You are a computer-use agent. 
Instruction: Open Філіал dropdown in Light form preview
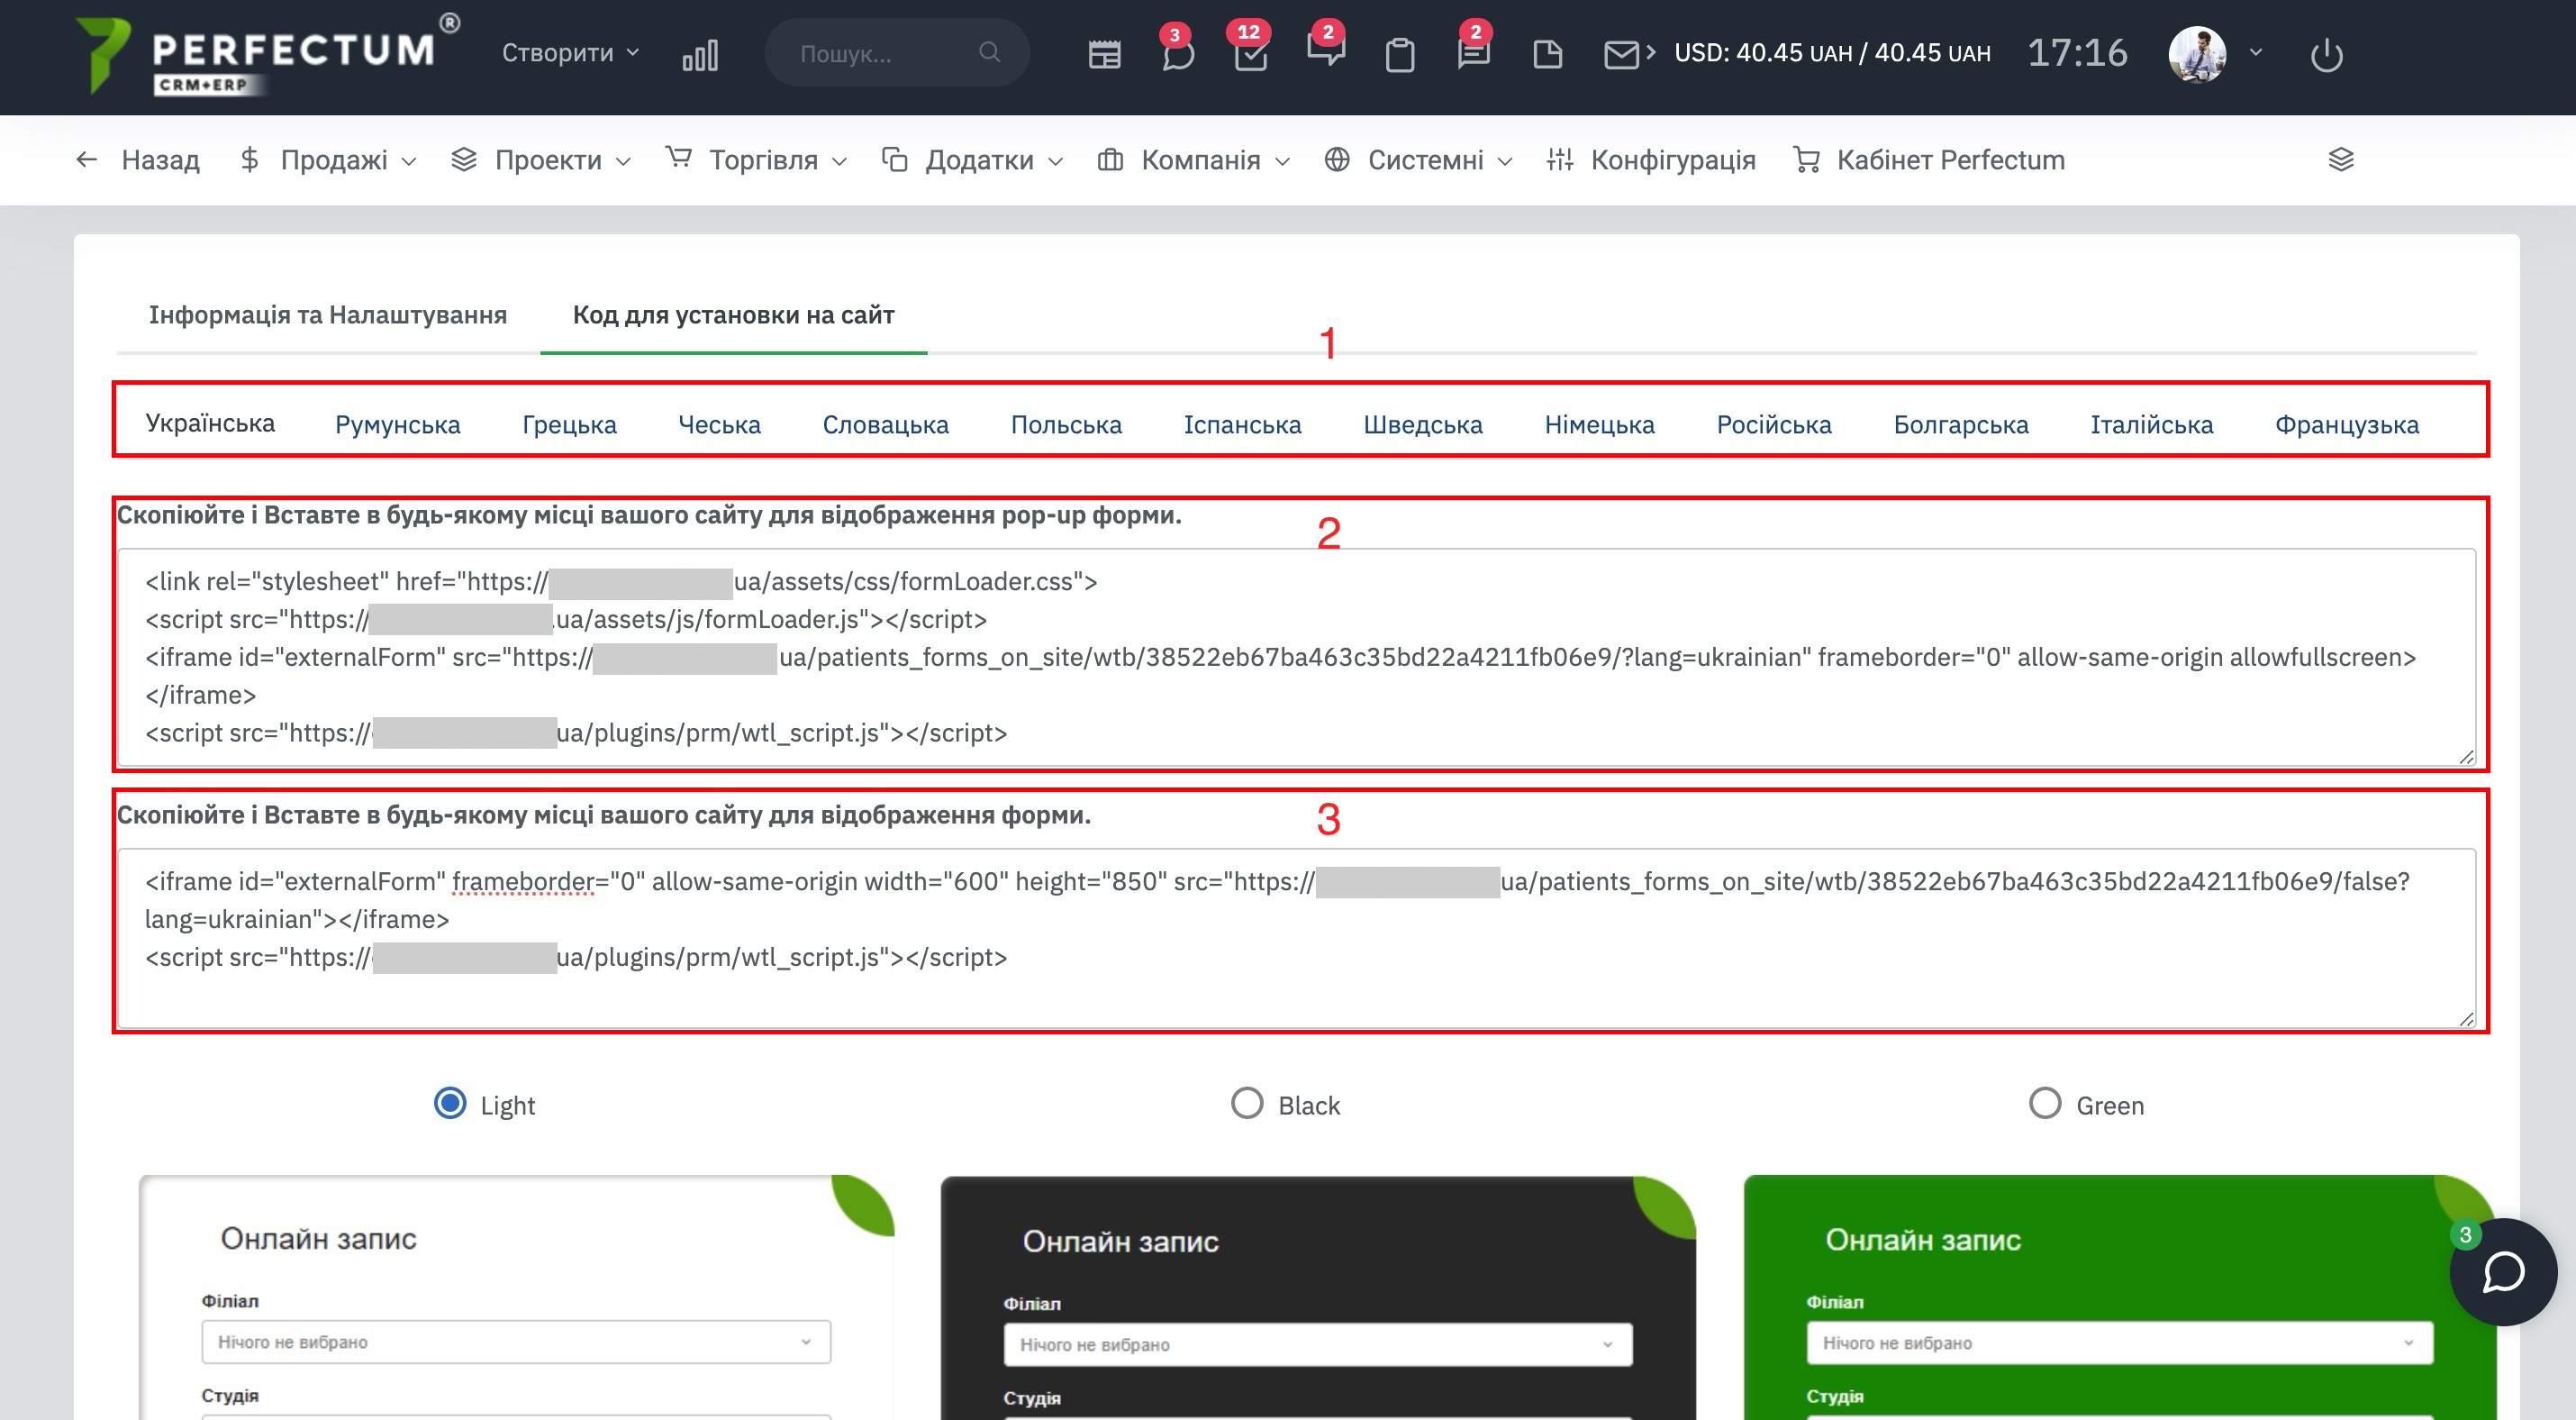516,1342
